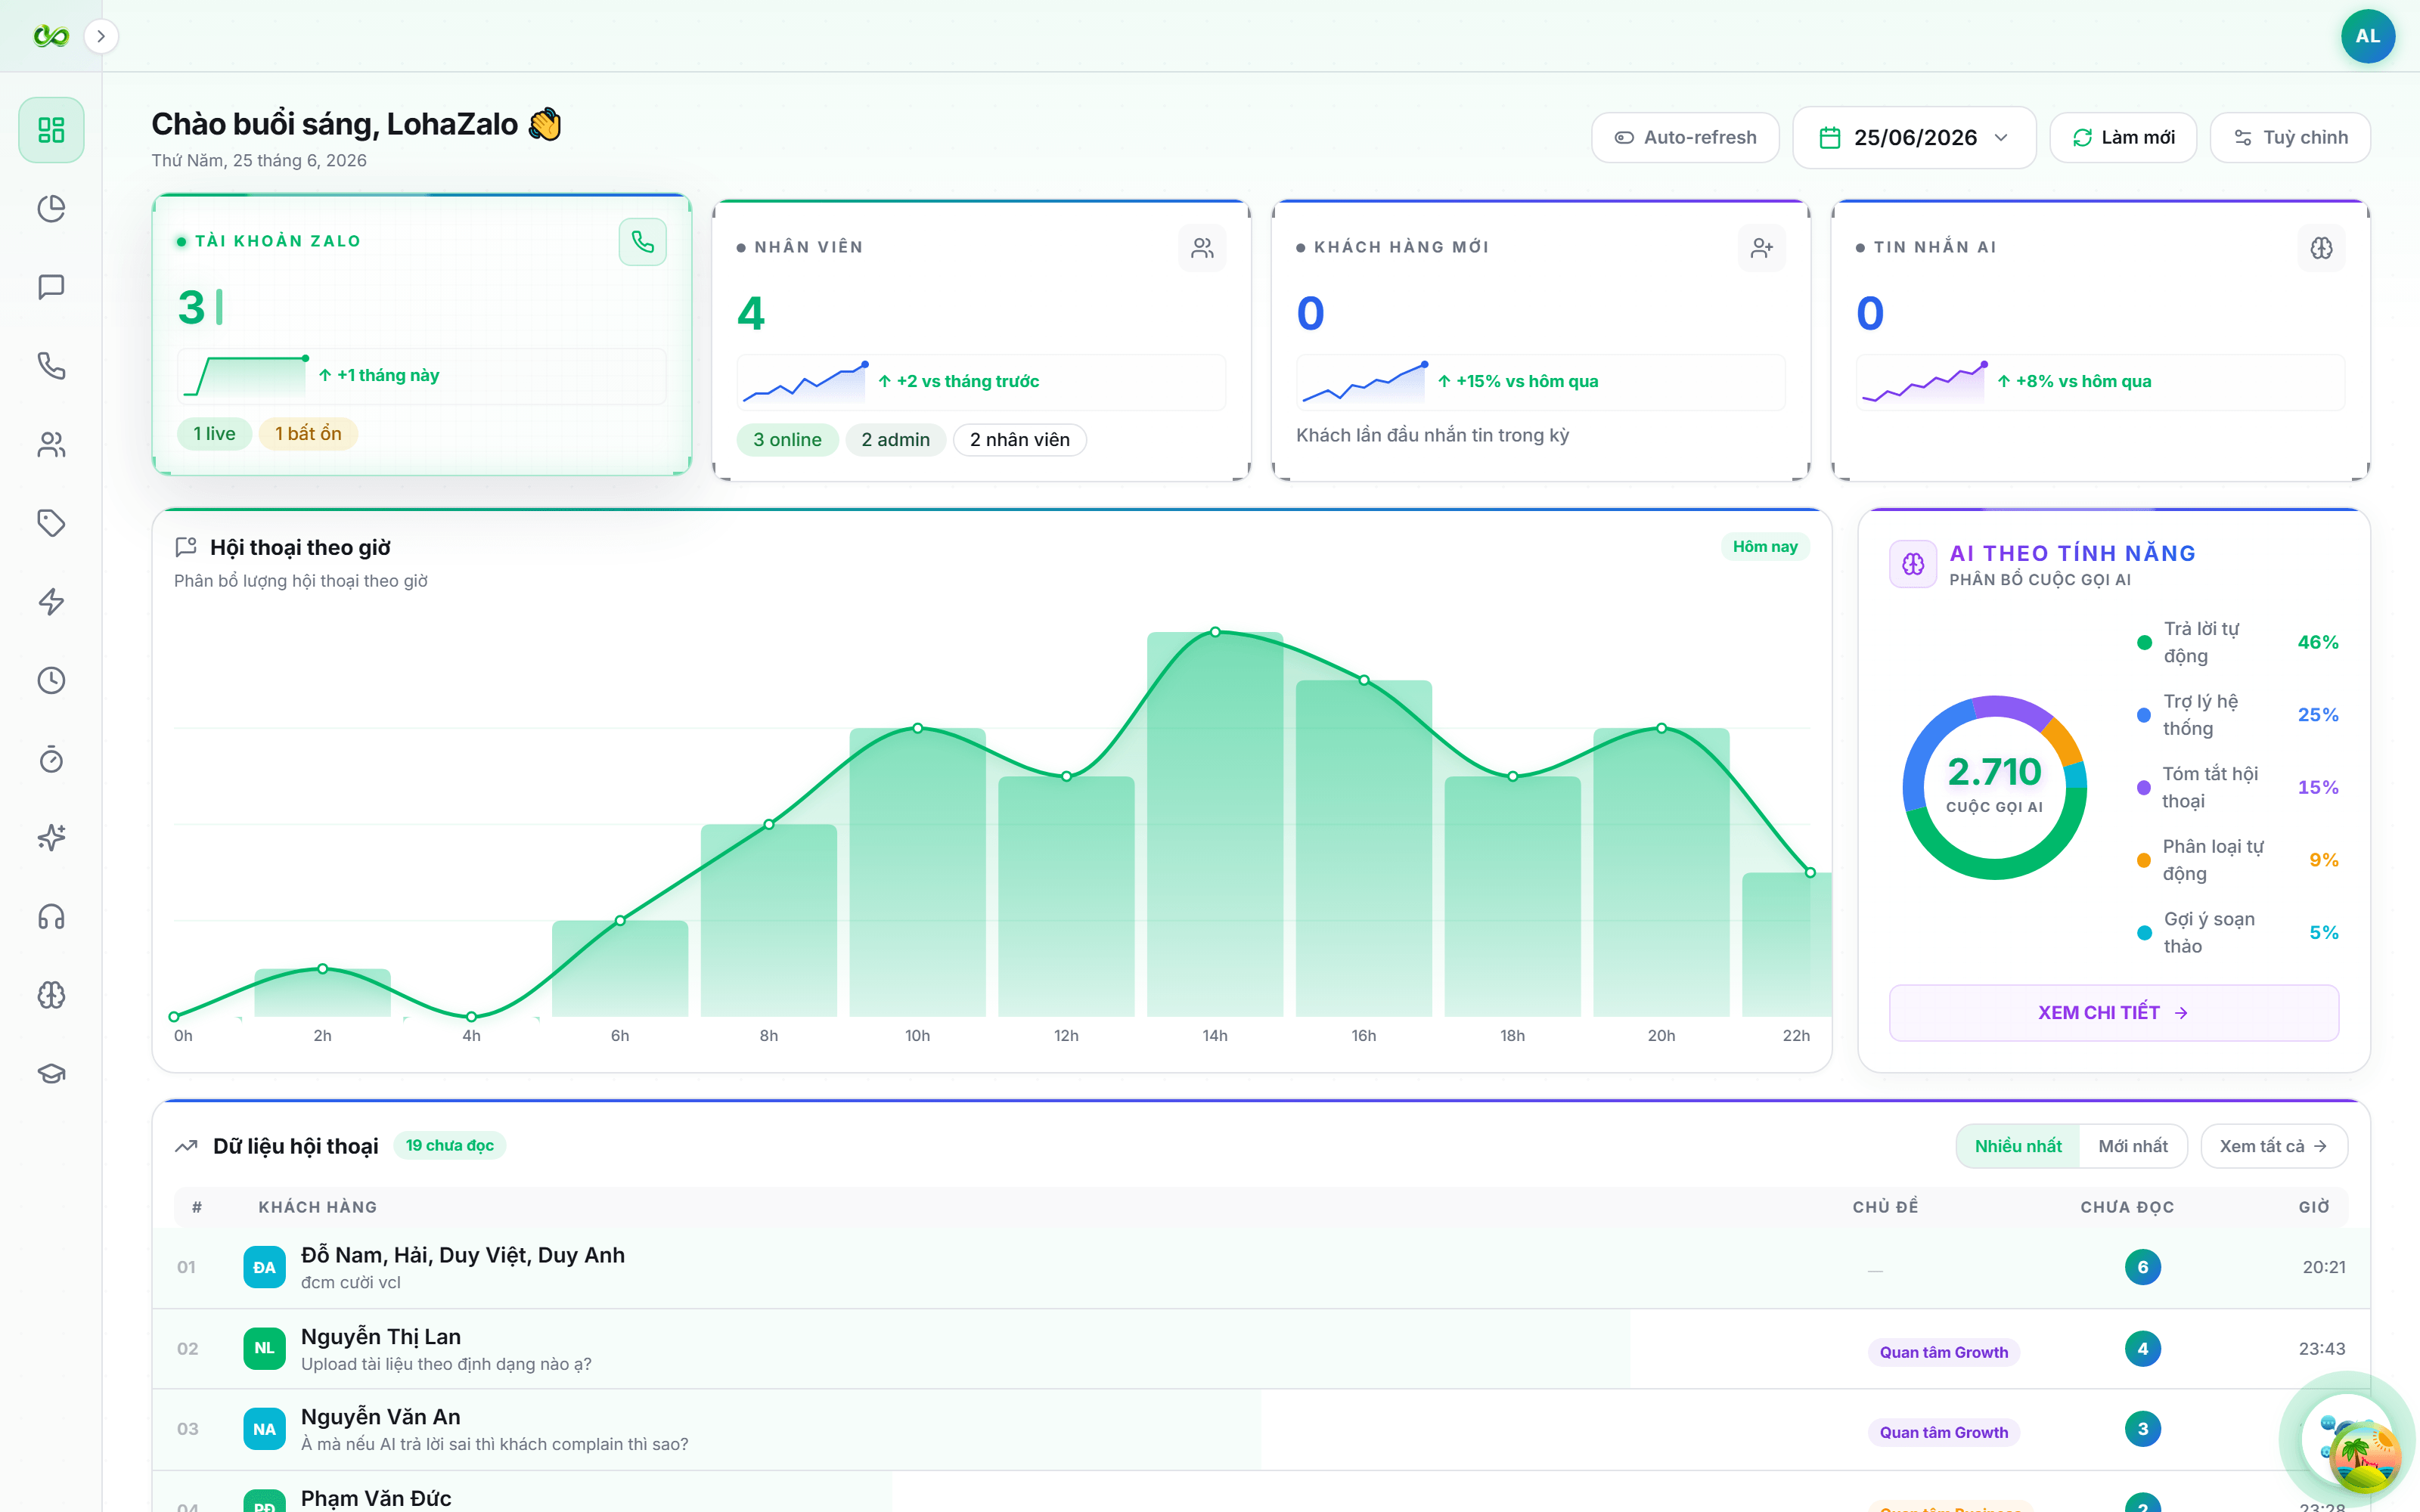The height and width of the screenshot is (1512, 2420).
Task: Open the floating beach assistant widget
Action: (x=2364, y=1457)
